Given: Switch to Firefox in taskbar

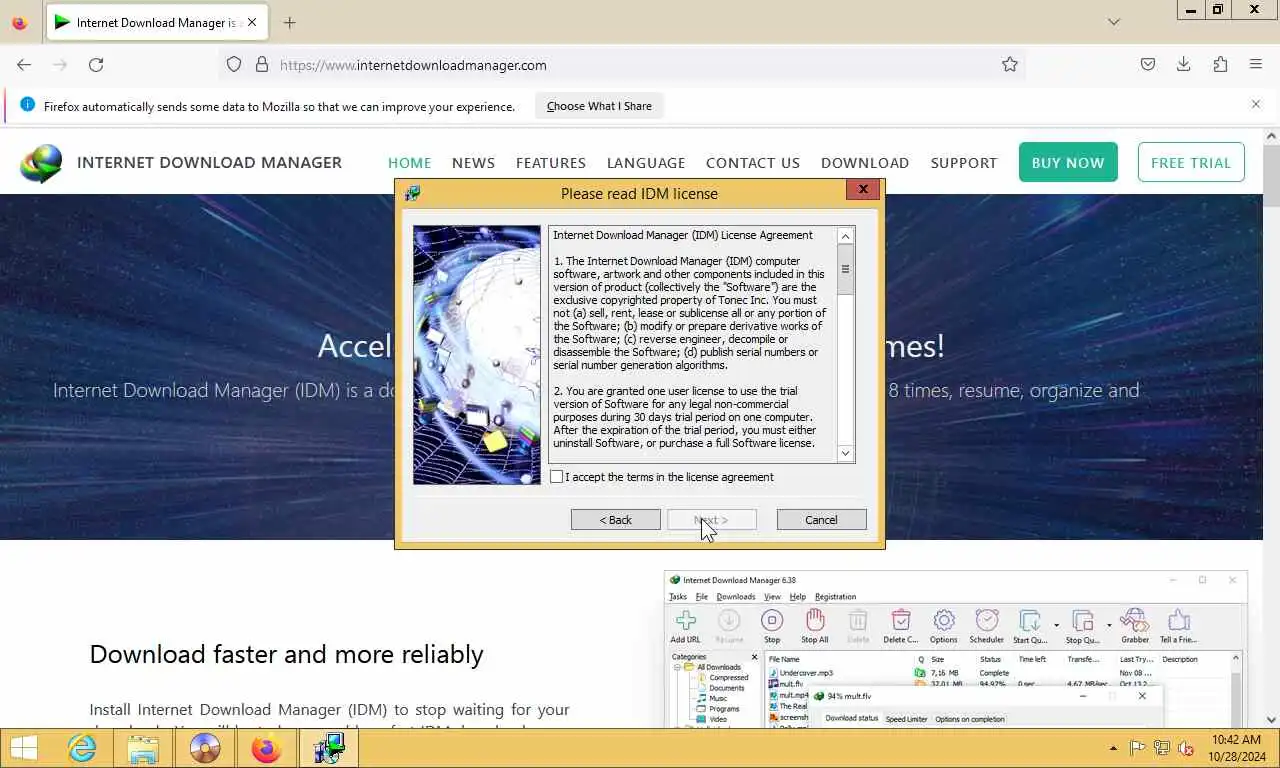Looking at the screenshot, I should pos(266,748).
